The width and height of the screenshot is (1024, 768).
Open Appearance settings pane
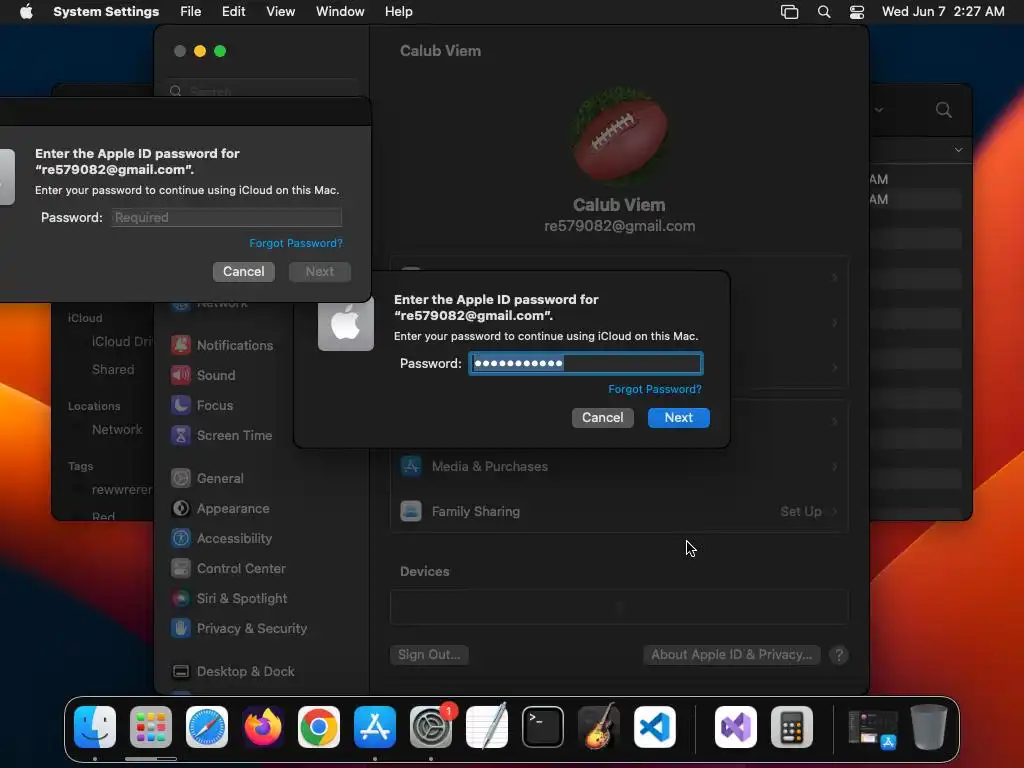(220, 508)
